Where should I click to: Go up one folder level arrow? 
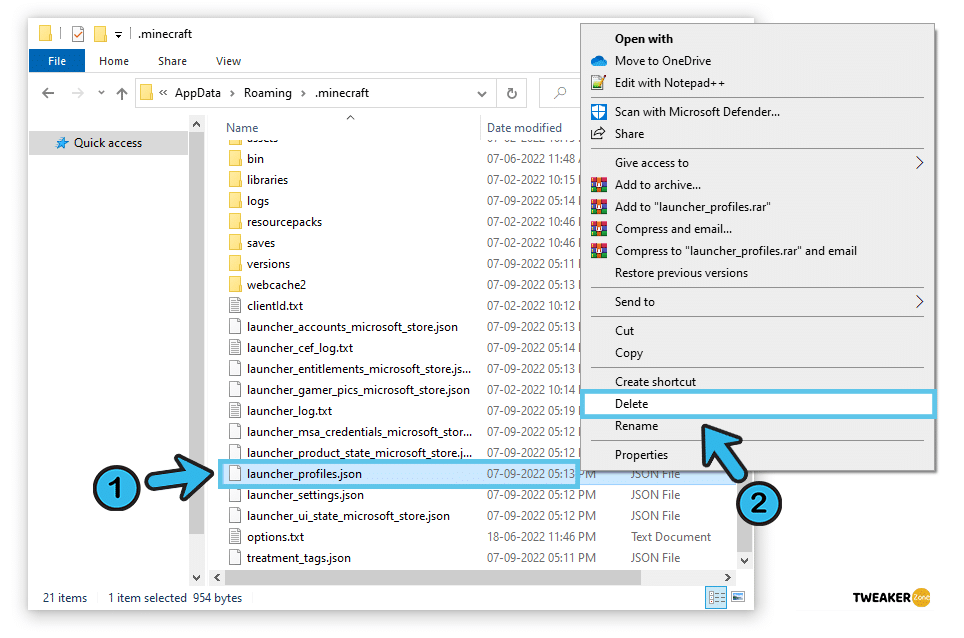pos(122,93)
